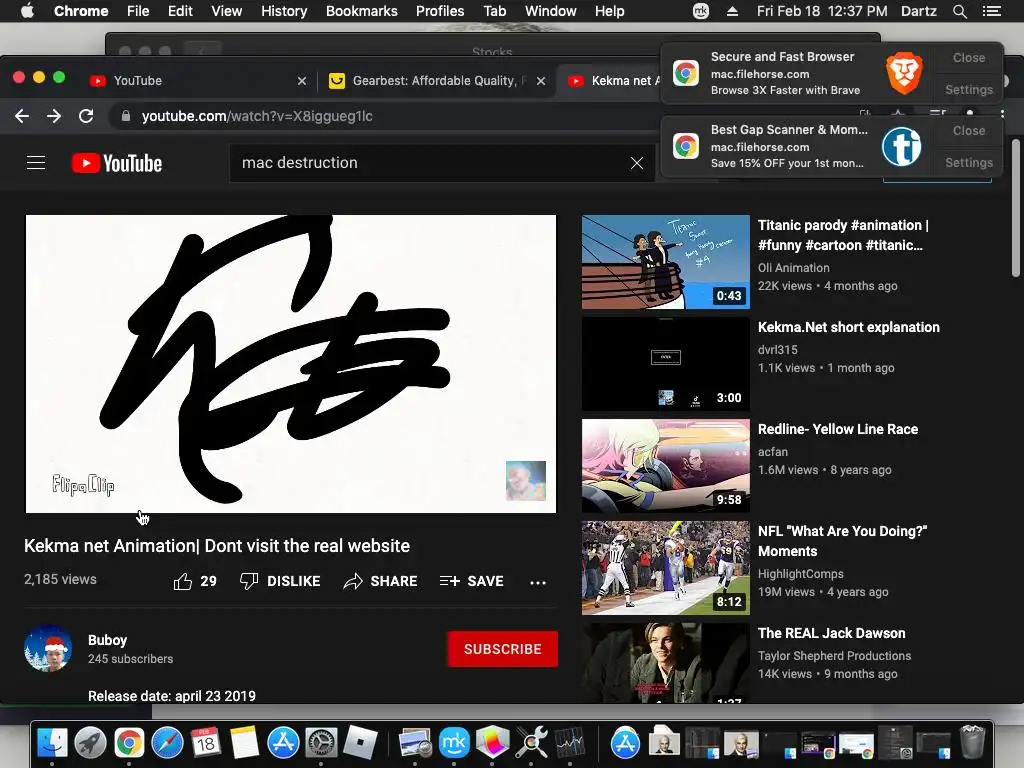Open the File menu
Viewport: 1024px width, 768px height.
click(138, 11)
